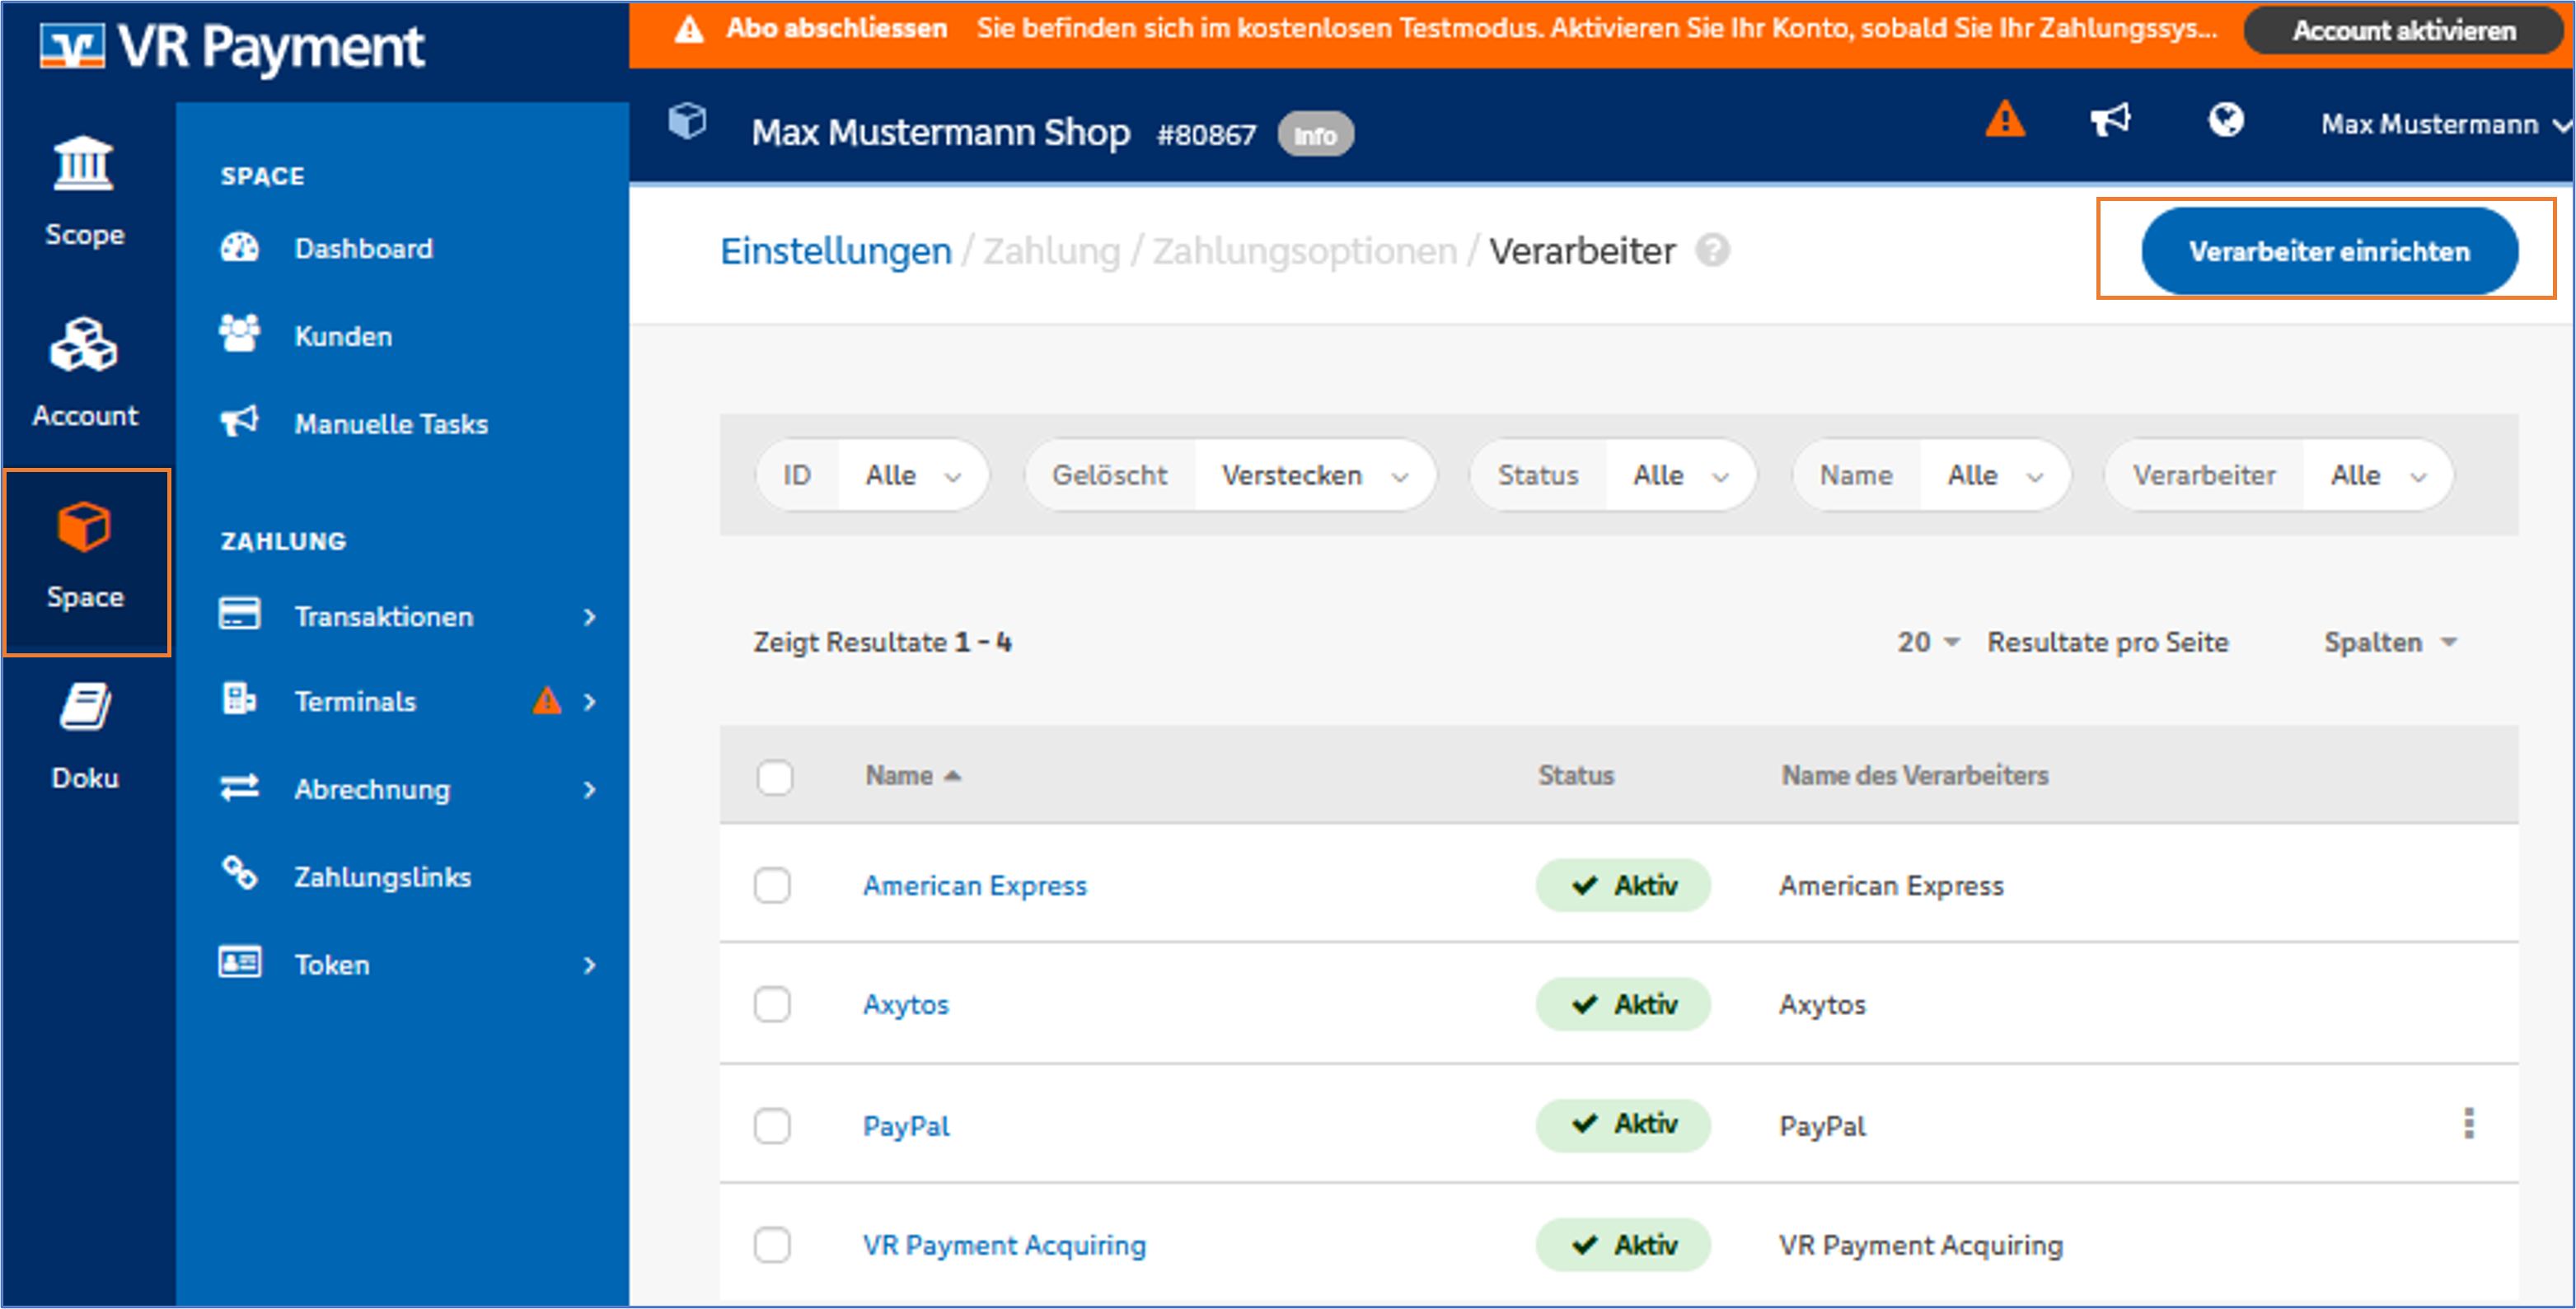Check the Axytos row checkbox

coord(772,1004)
